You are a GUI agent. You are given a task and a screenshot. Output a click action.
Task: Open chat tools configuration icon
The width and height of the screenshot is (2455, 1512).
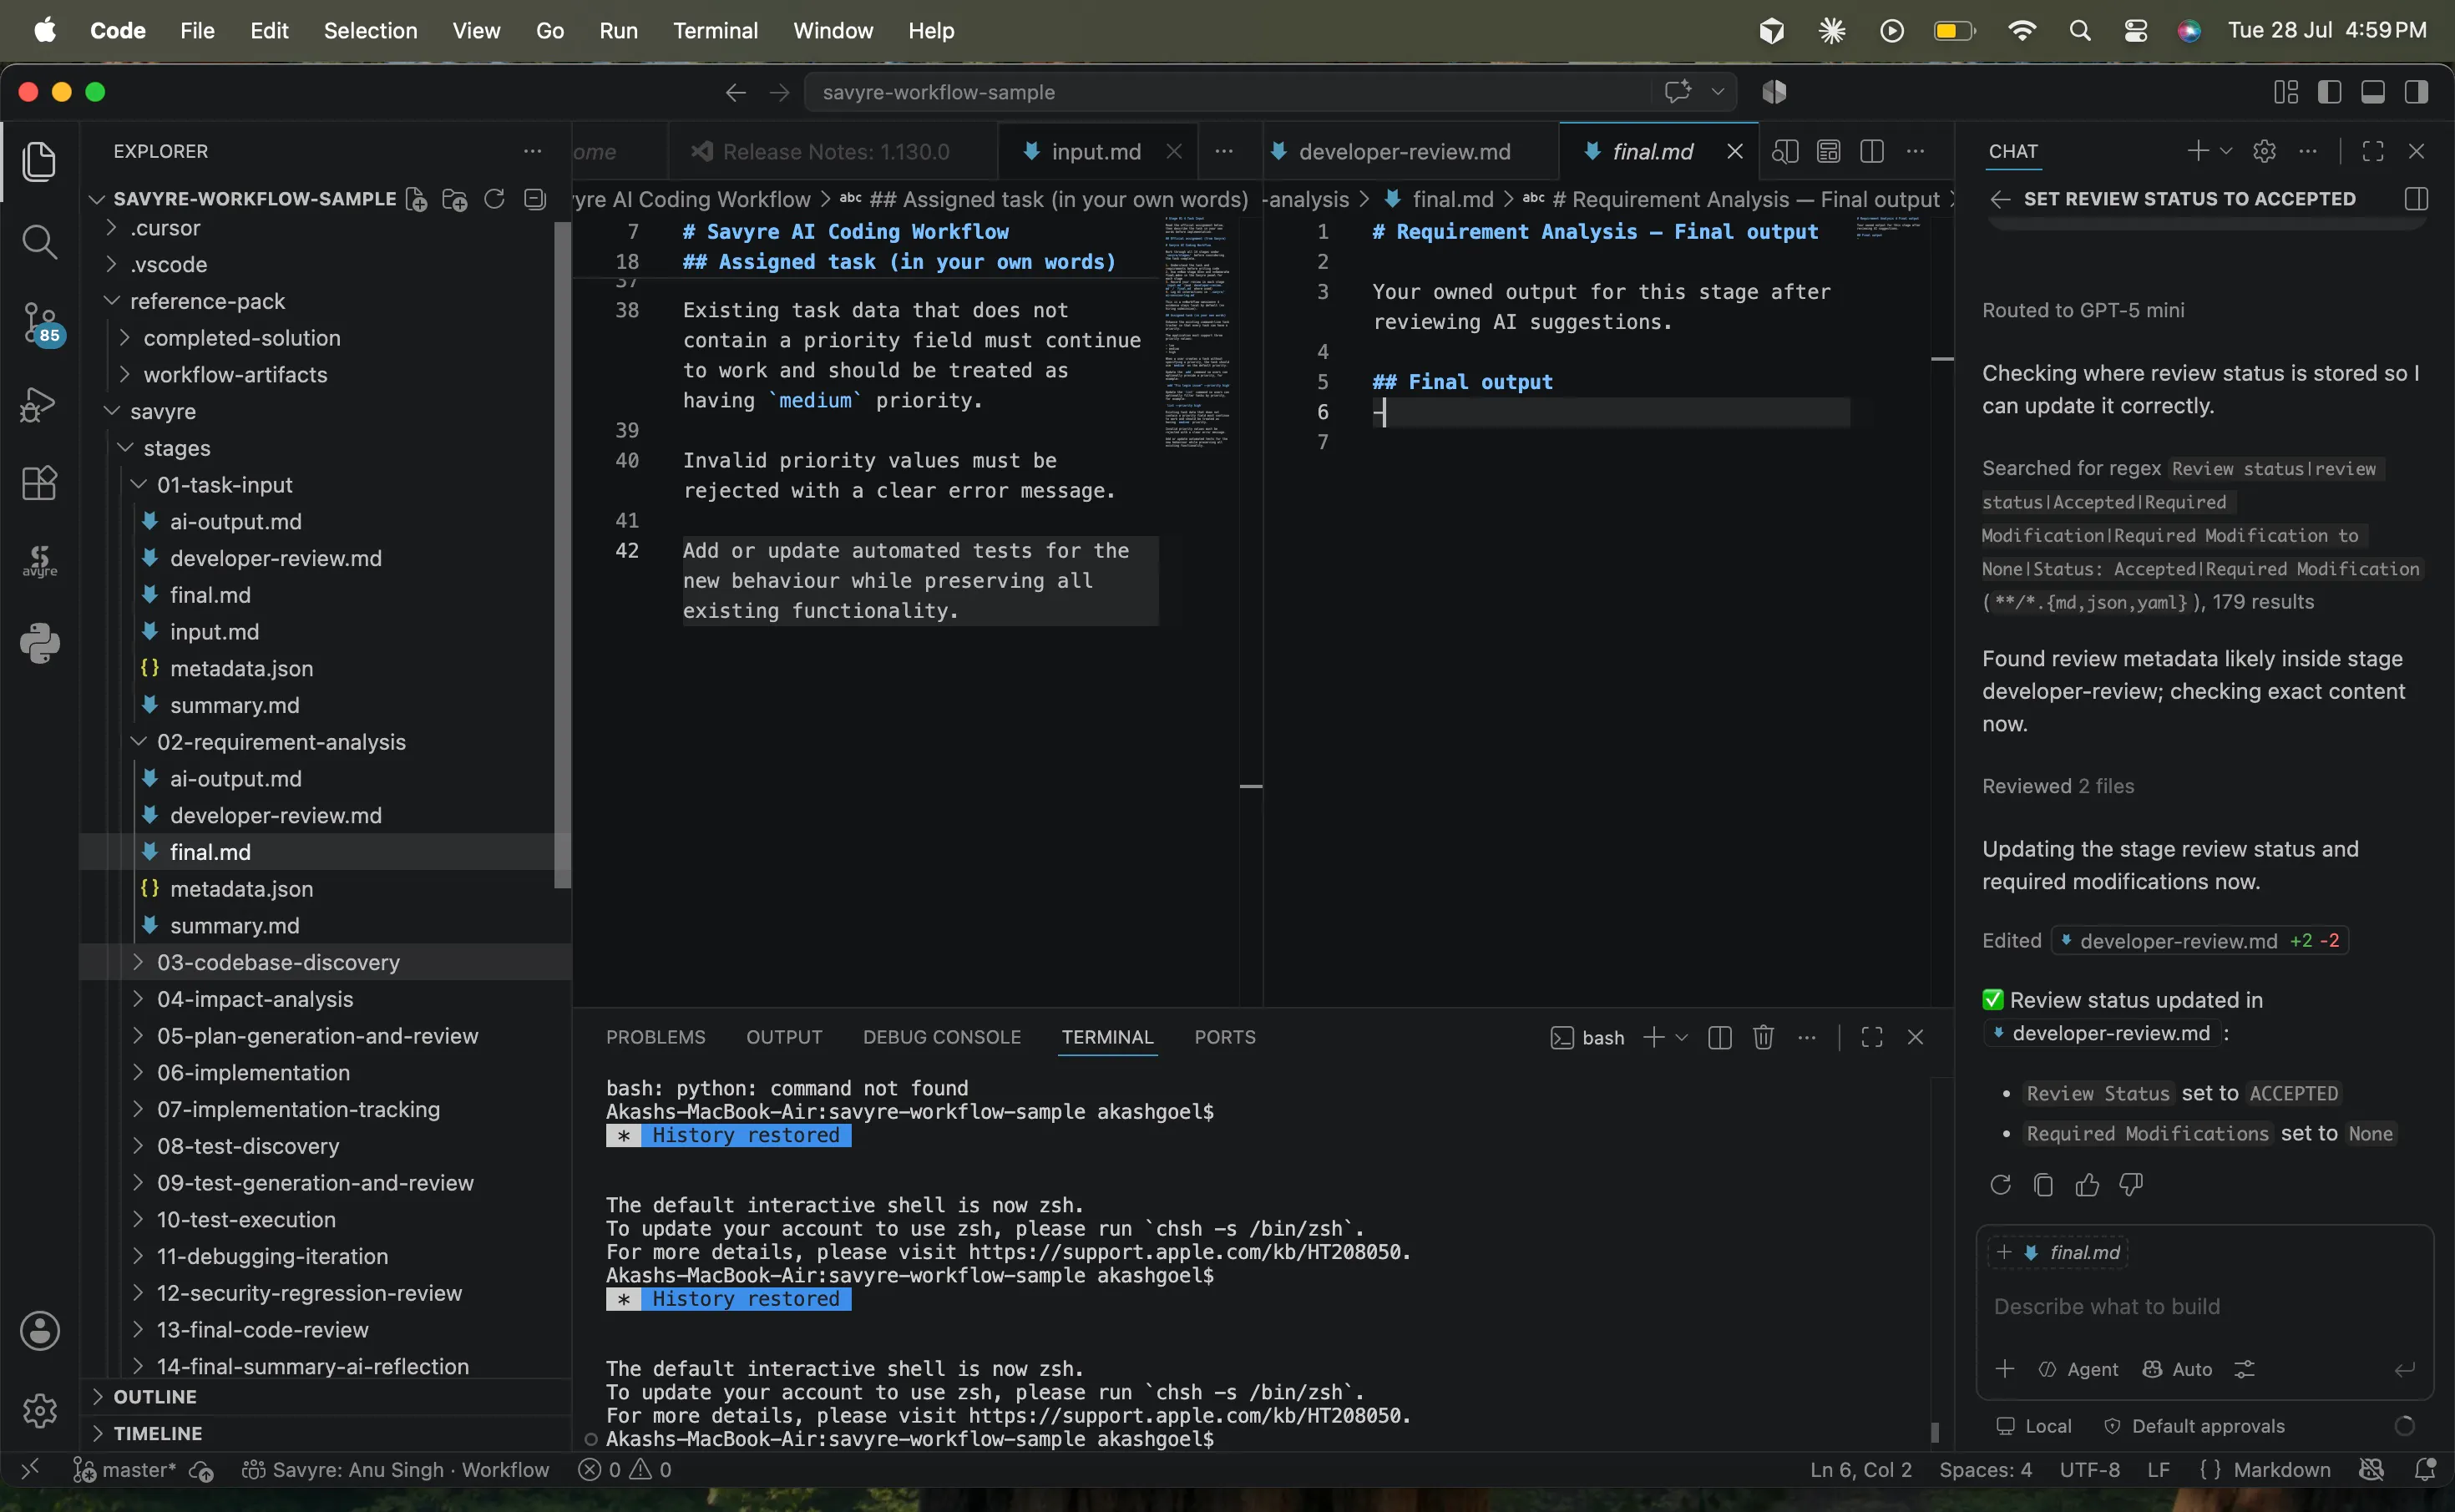2244,1369
